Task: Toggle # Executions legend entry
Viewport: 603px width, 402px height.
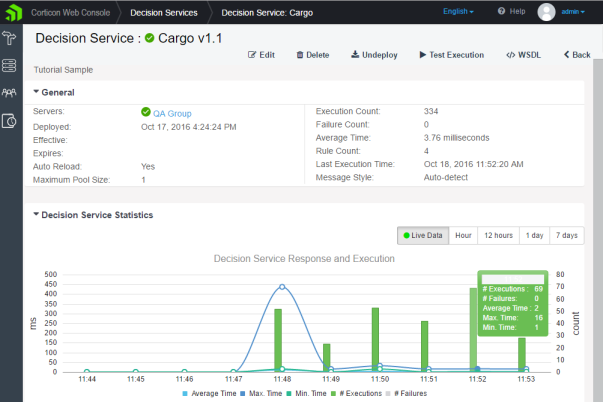Action: coord(356,394)
